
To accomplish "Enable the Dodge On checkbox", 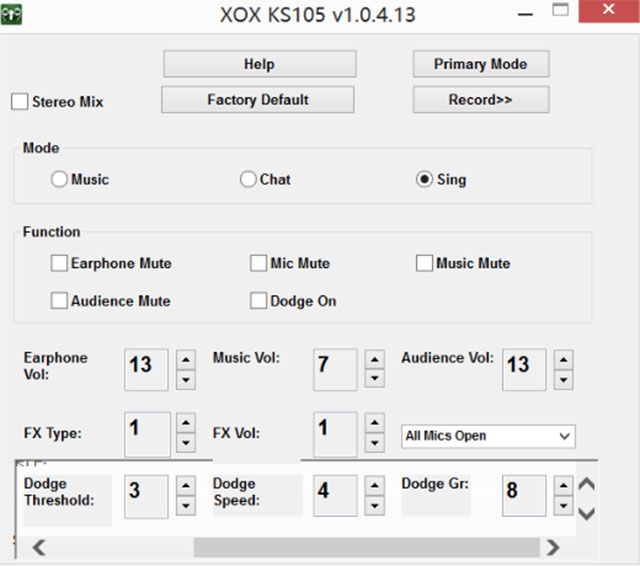I will 258,301.
